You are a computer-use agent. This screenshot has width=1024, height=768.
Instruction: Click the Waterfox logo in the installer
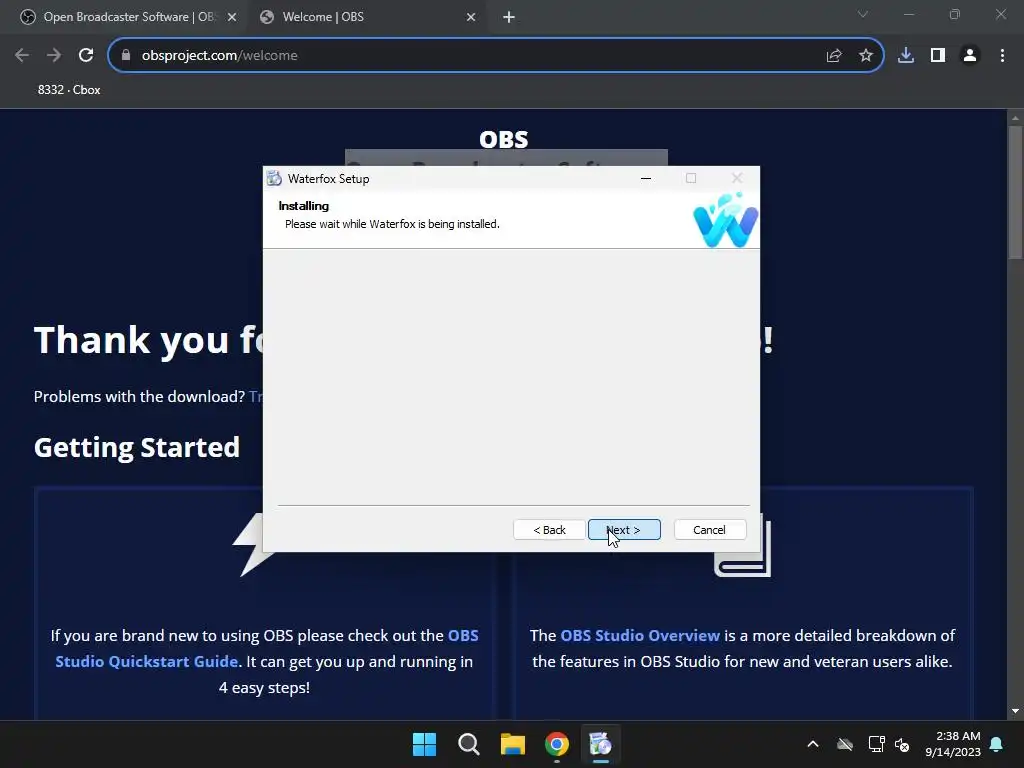pyautogui.click(x=726, y=220)
